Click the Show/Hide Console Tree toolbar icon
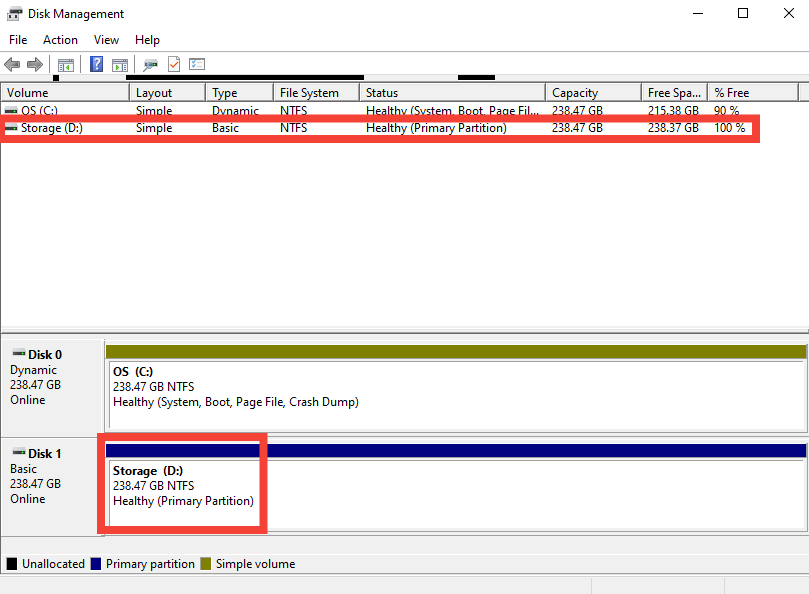The width and height of the screenshot is (809, 594). click(65, 63)
